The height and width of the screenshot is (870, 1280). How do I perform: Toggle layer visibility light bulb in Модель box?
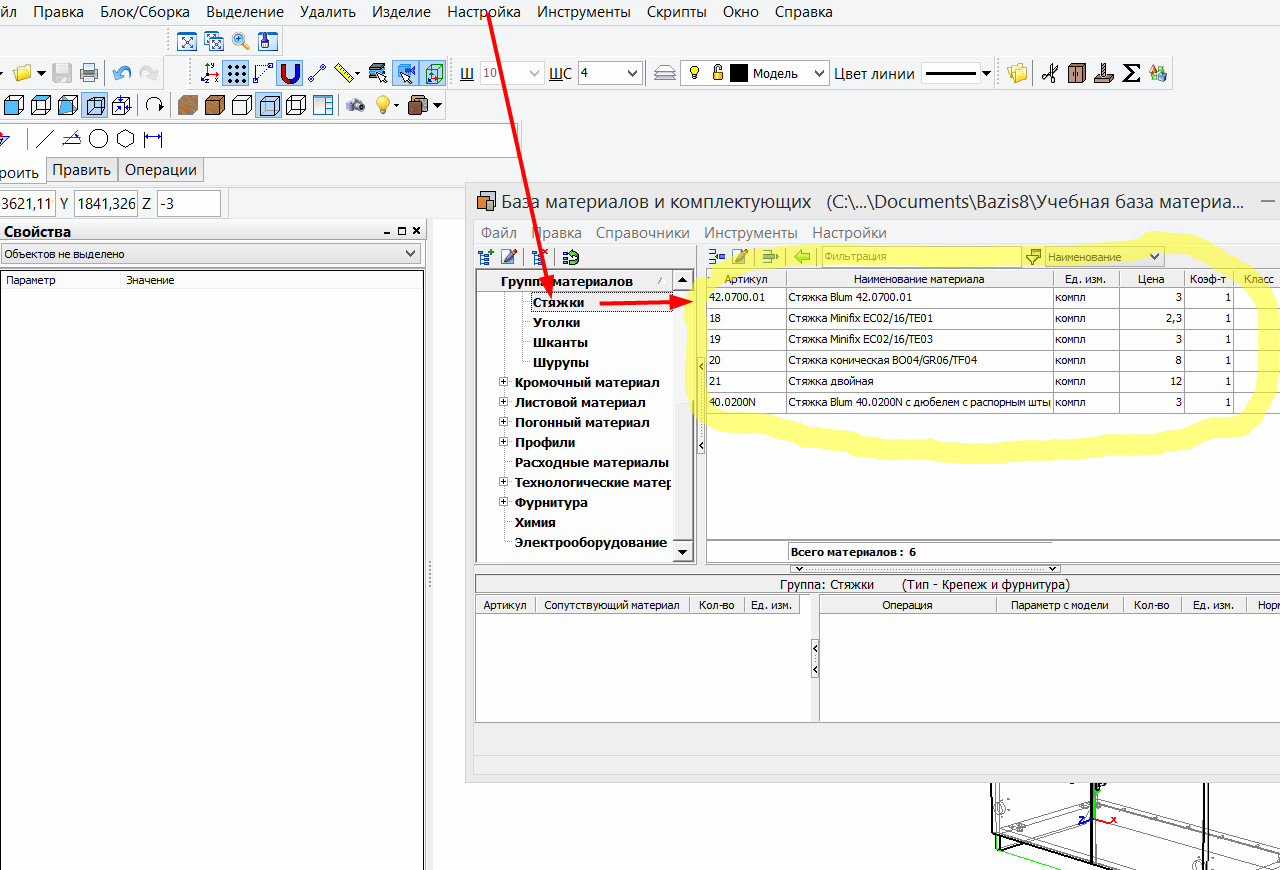[695, 73]
